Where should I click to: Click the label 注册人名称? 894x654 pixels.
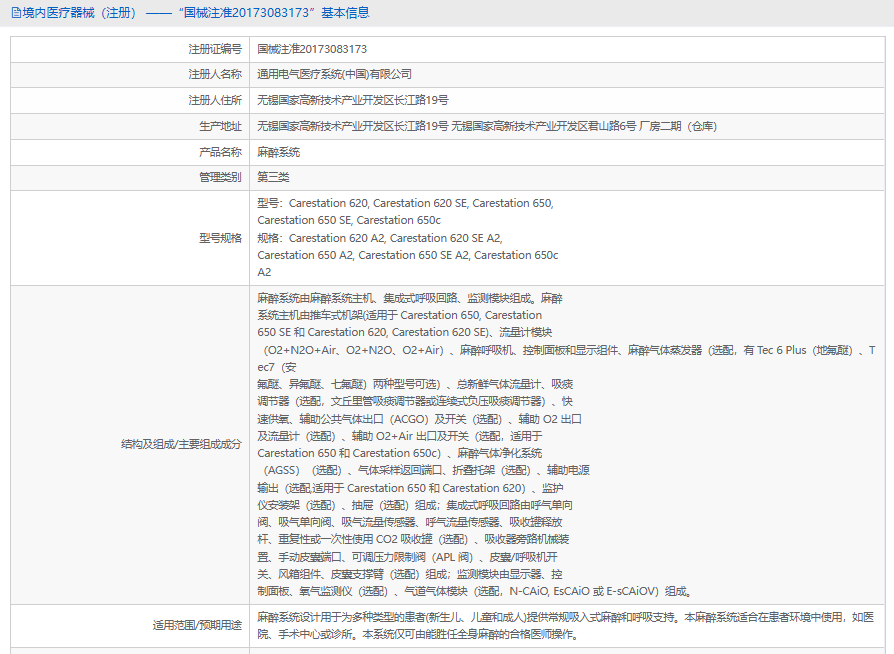[215, 74]
